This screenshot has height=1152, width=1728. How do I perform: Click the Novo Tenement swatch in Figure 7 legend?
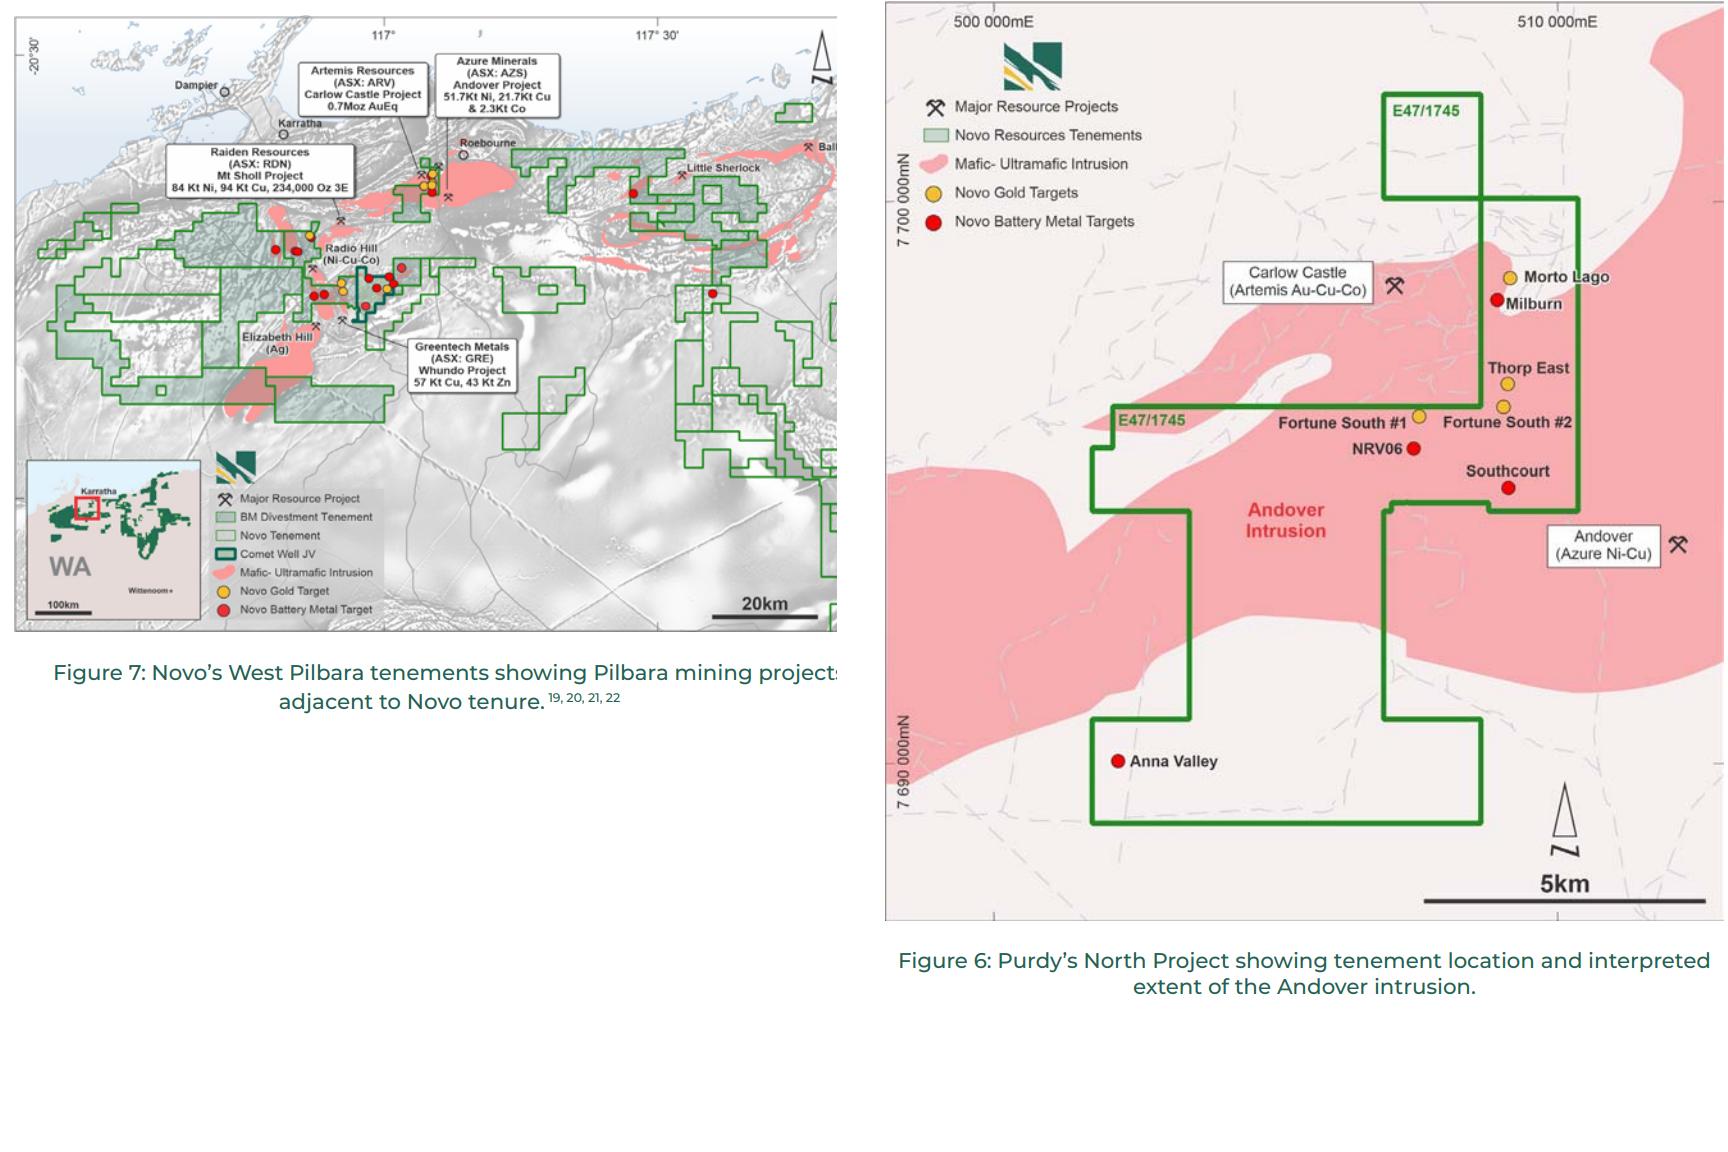click(x=226, y=536)
